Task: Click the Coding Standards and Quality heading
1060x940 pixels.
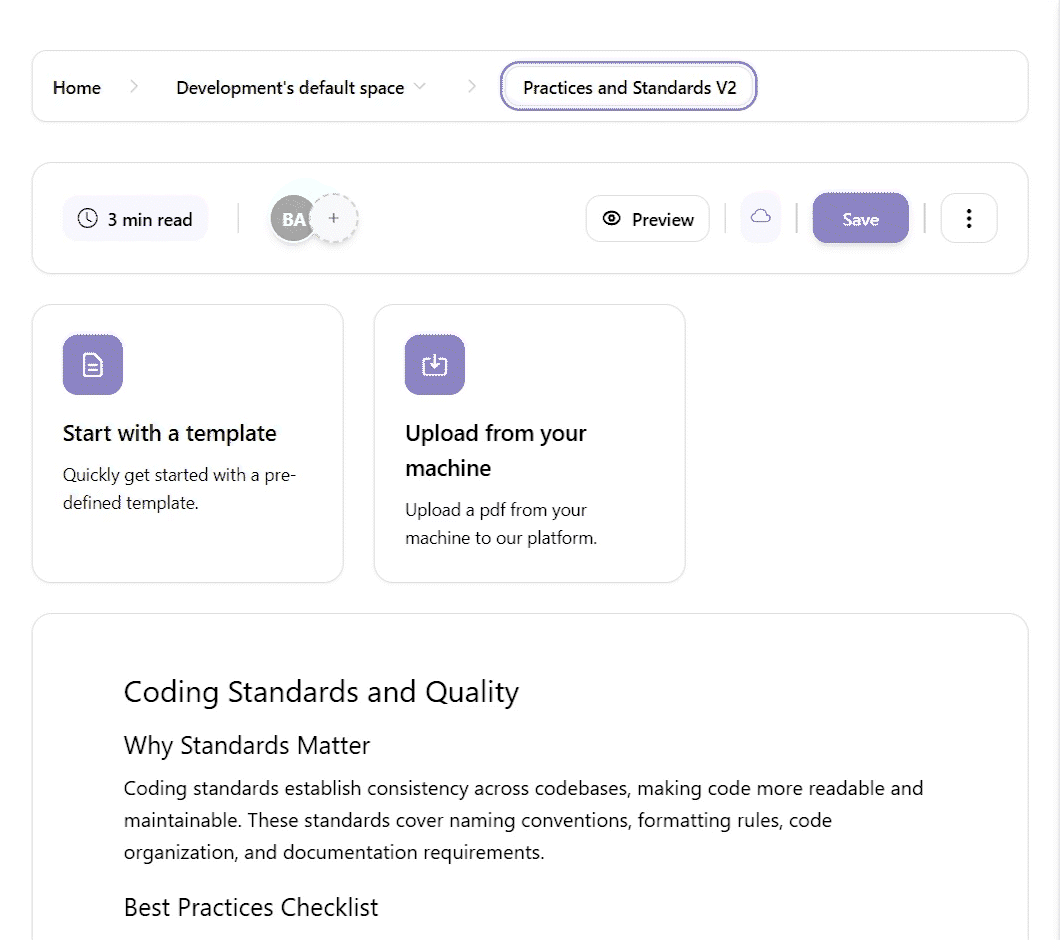Action: [x=321, y=692]
